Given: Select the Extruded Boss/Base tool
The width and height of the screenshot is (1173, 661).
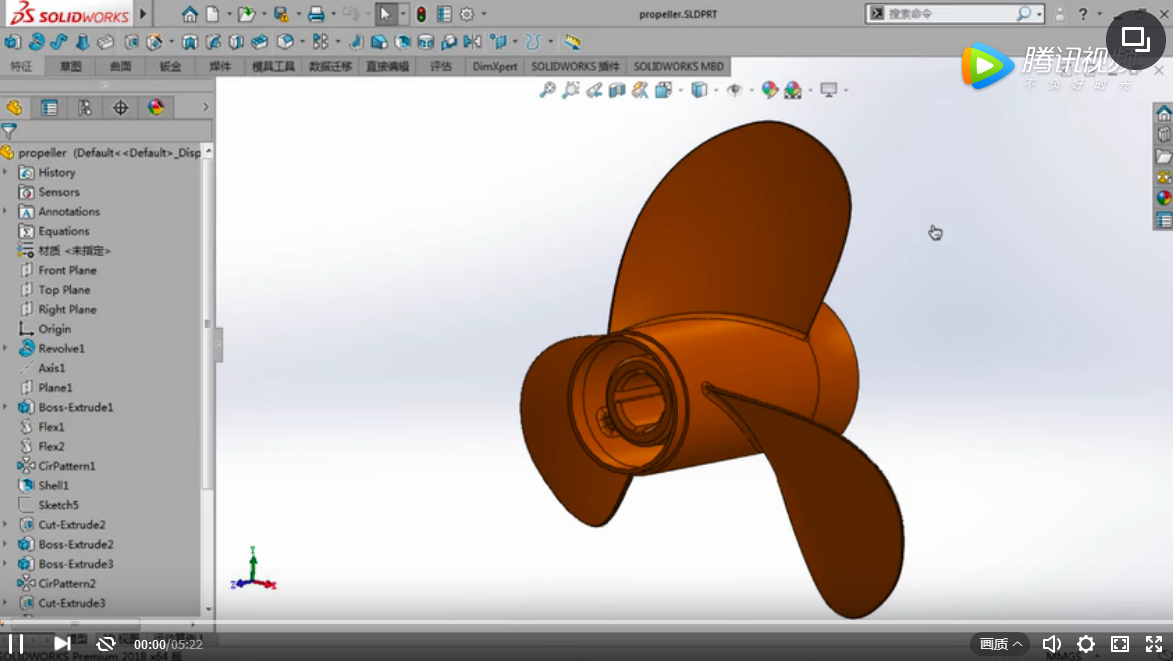Looking at the screenshot, I should pyautogui.click(x=13, y=42).
